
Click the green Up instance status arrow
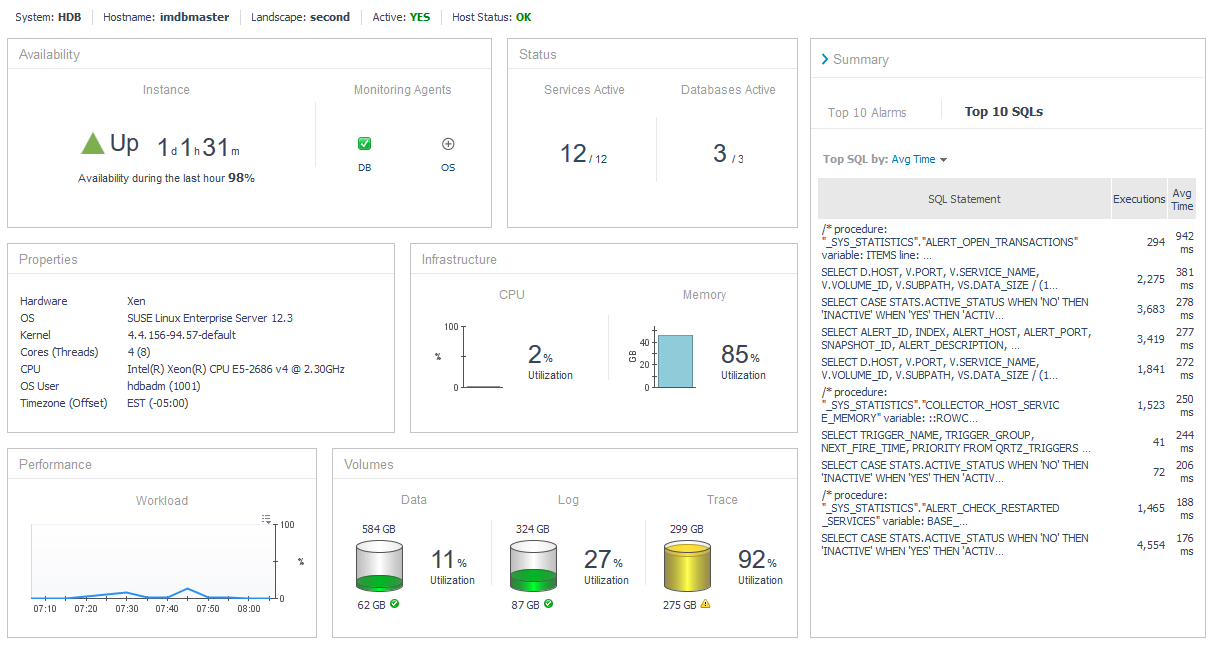click(x=93, y=144)
